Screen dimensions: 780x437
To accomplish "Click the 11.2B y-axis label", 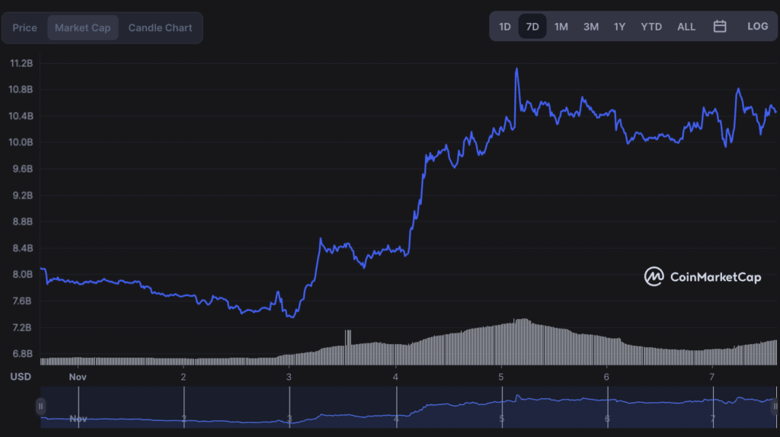I will tap(22, 63).
